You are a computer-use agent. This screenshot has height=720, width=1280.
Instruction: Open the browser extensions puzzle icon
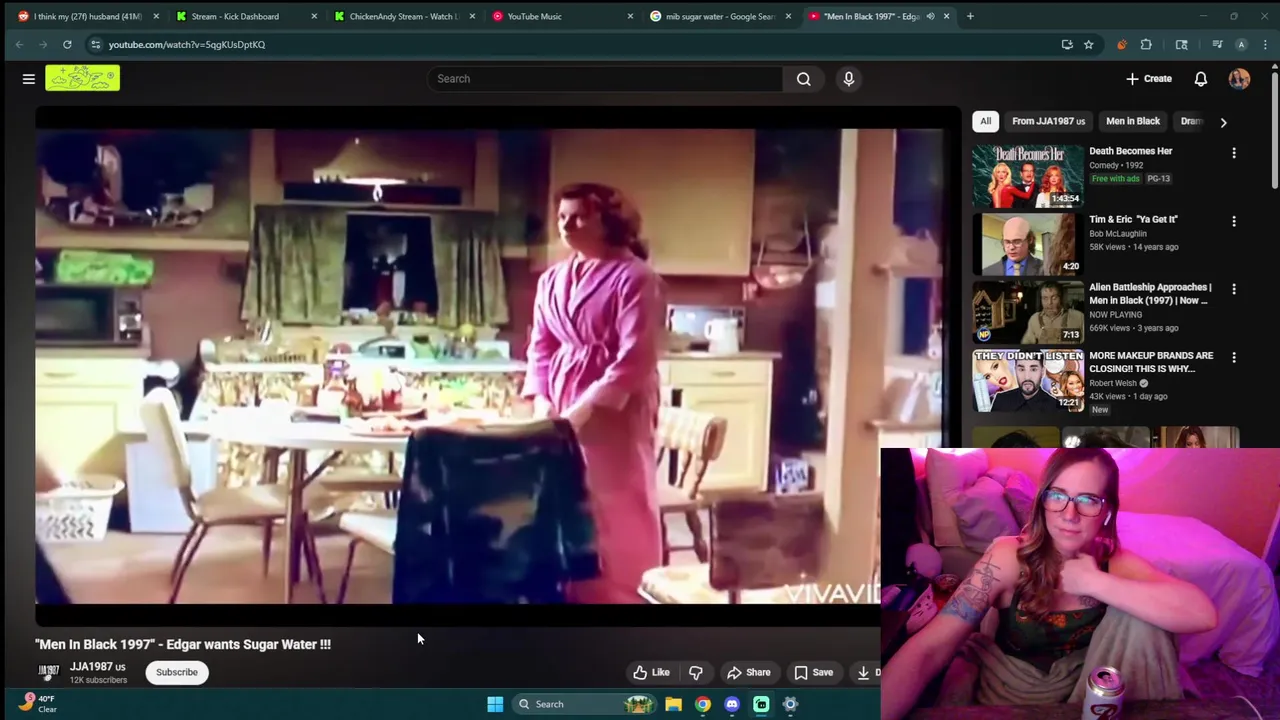click(x=1146, y=44)
